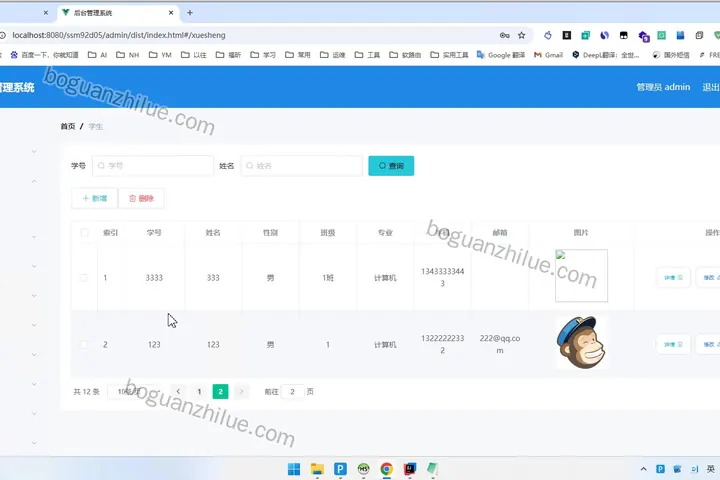Open the Gmail bookmark
720x480 pixels.
click(x=548, y=55)
